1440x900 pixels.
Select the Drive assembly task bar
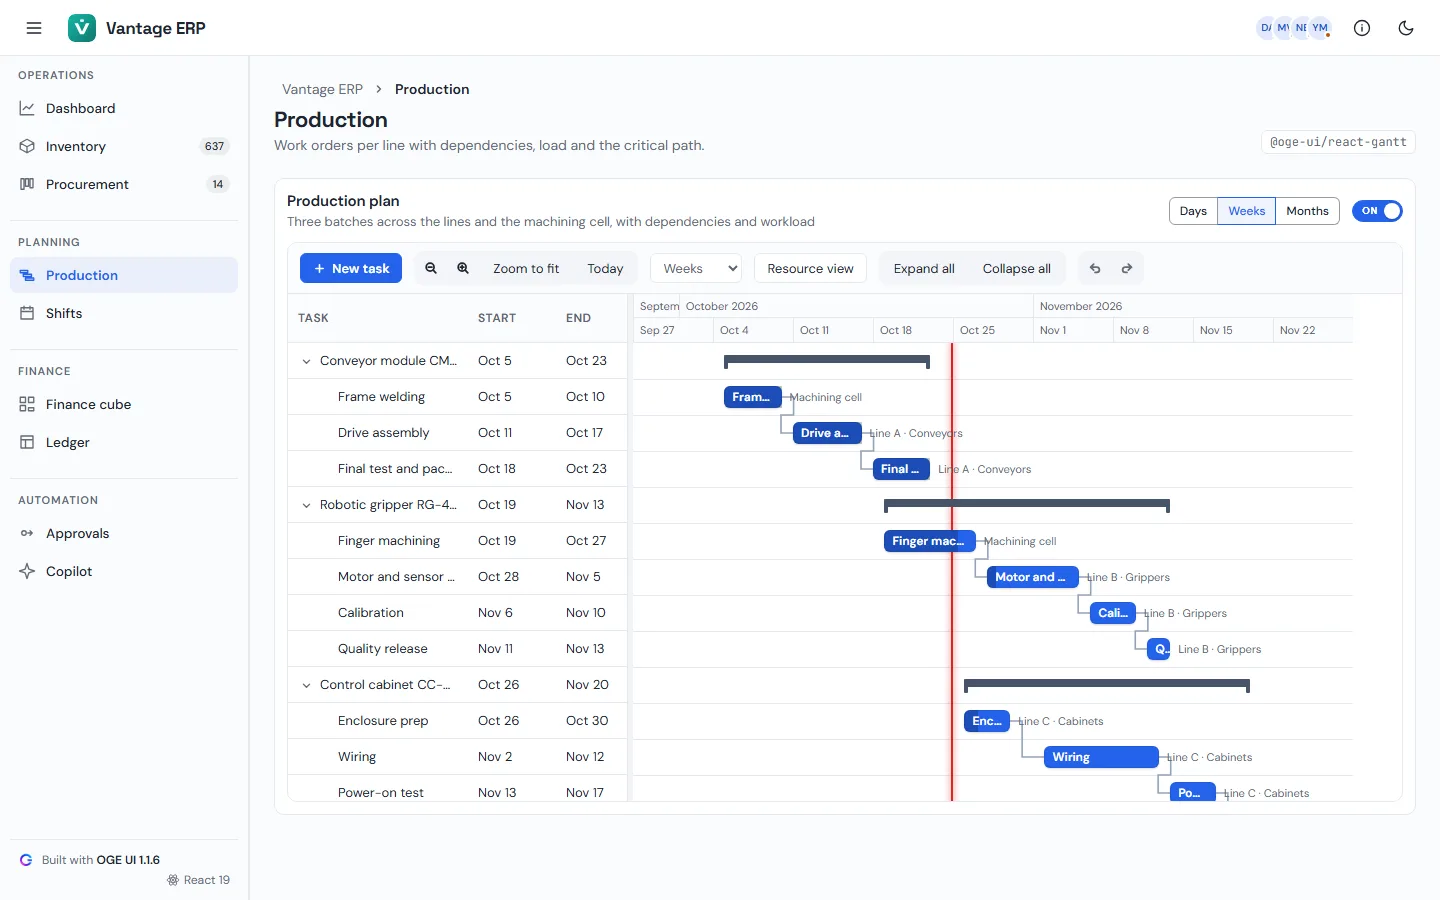click(827, 433)
